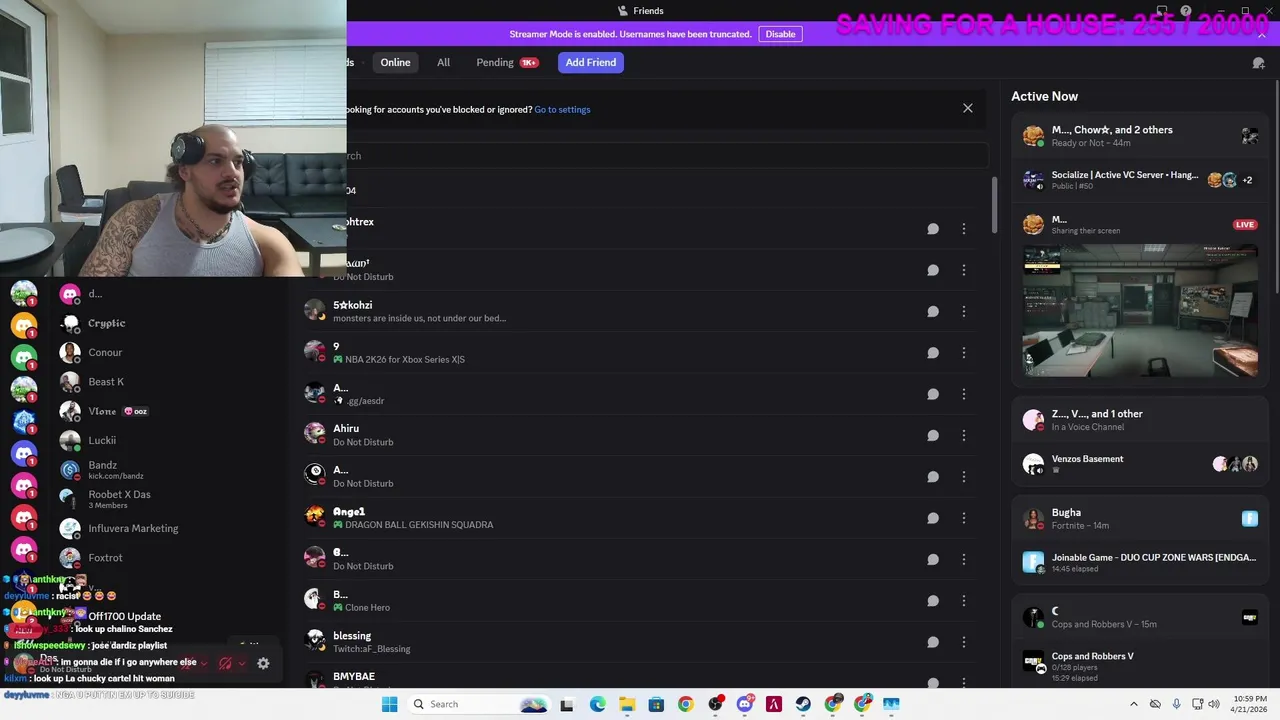Show hidden system tray icons
Image resolution: width=1280 pixels, height=720 pixels.
pyautogui.click(x=1133, y=704)
